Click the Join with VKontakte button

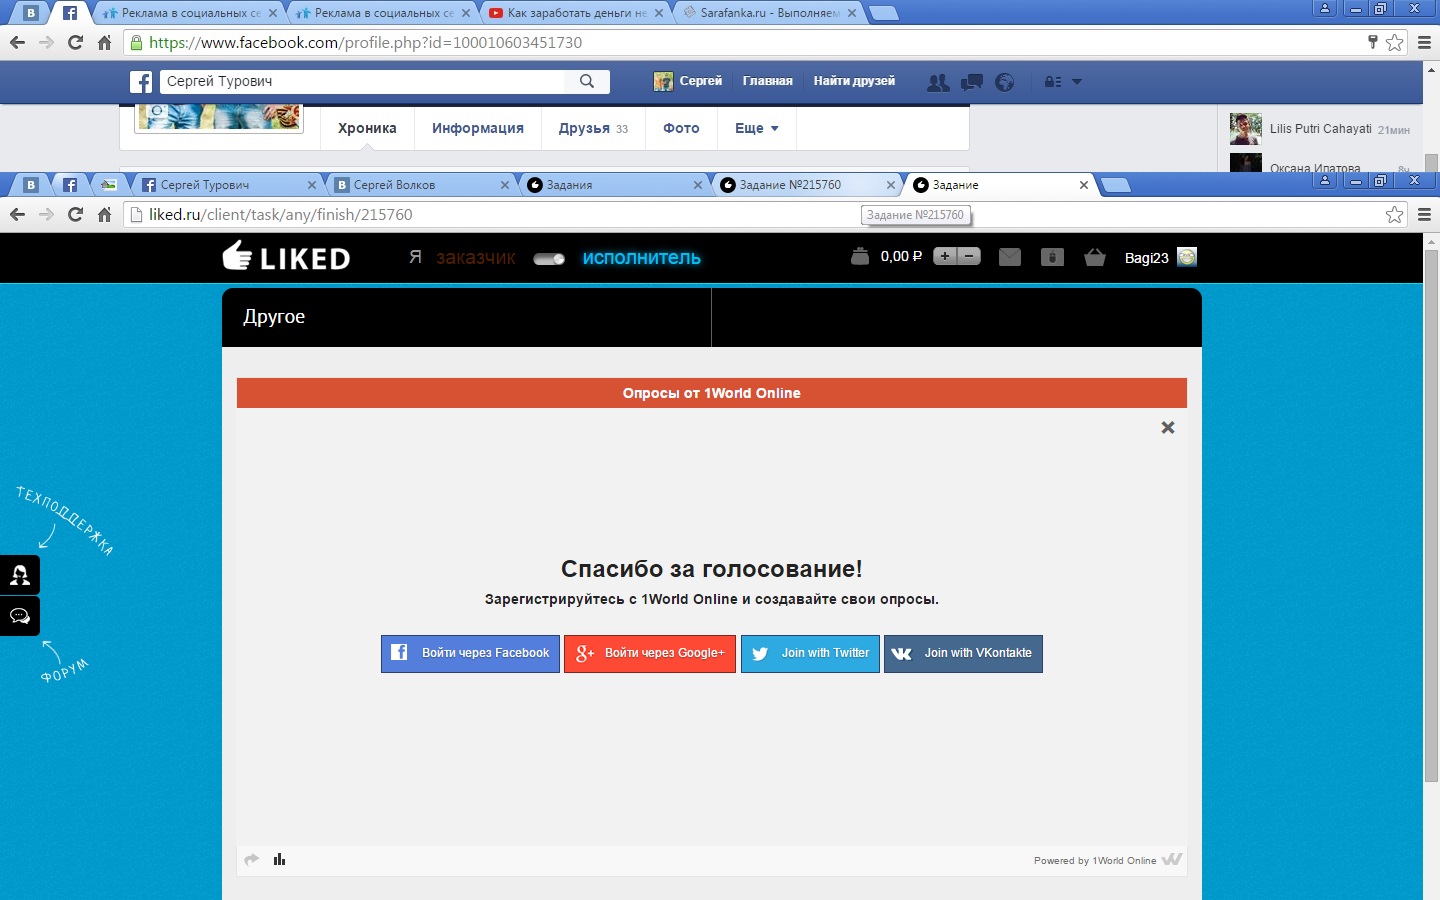coord(963,654)
